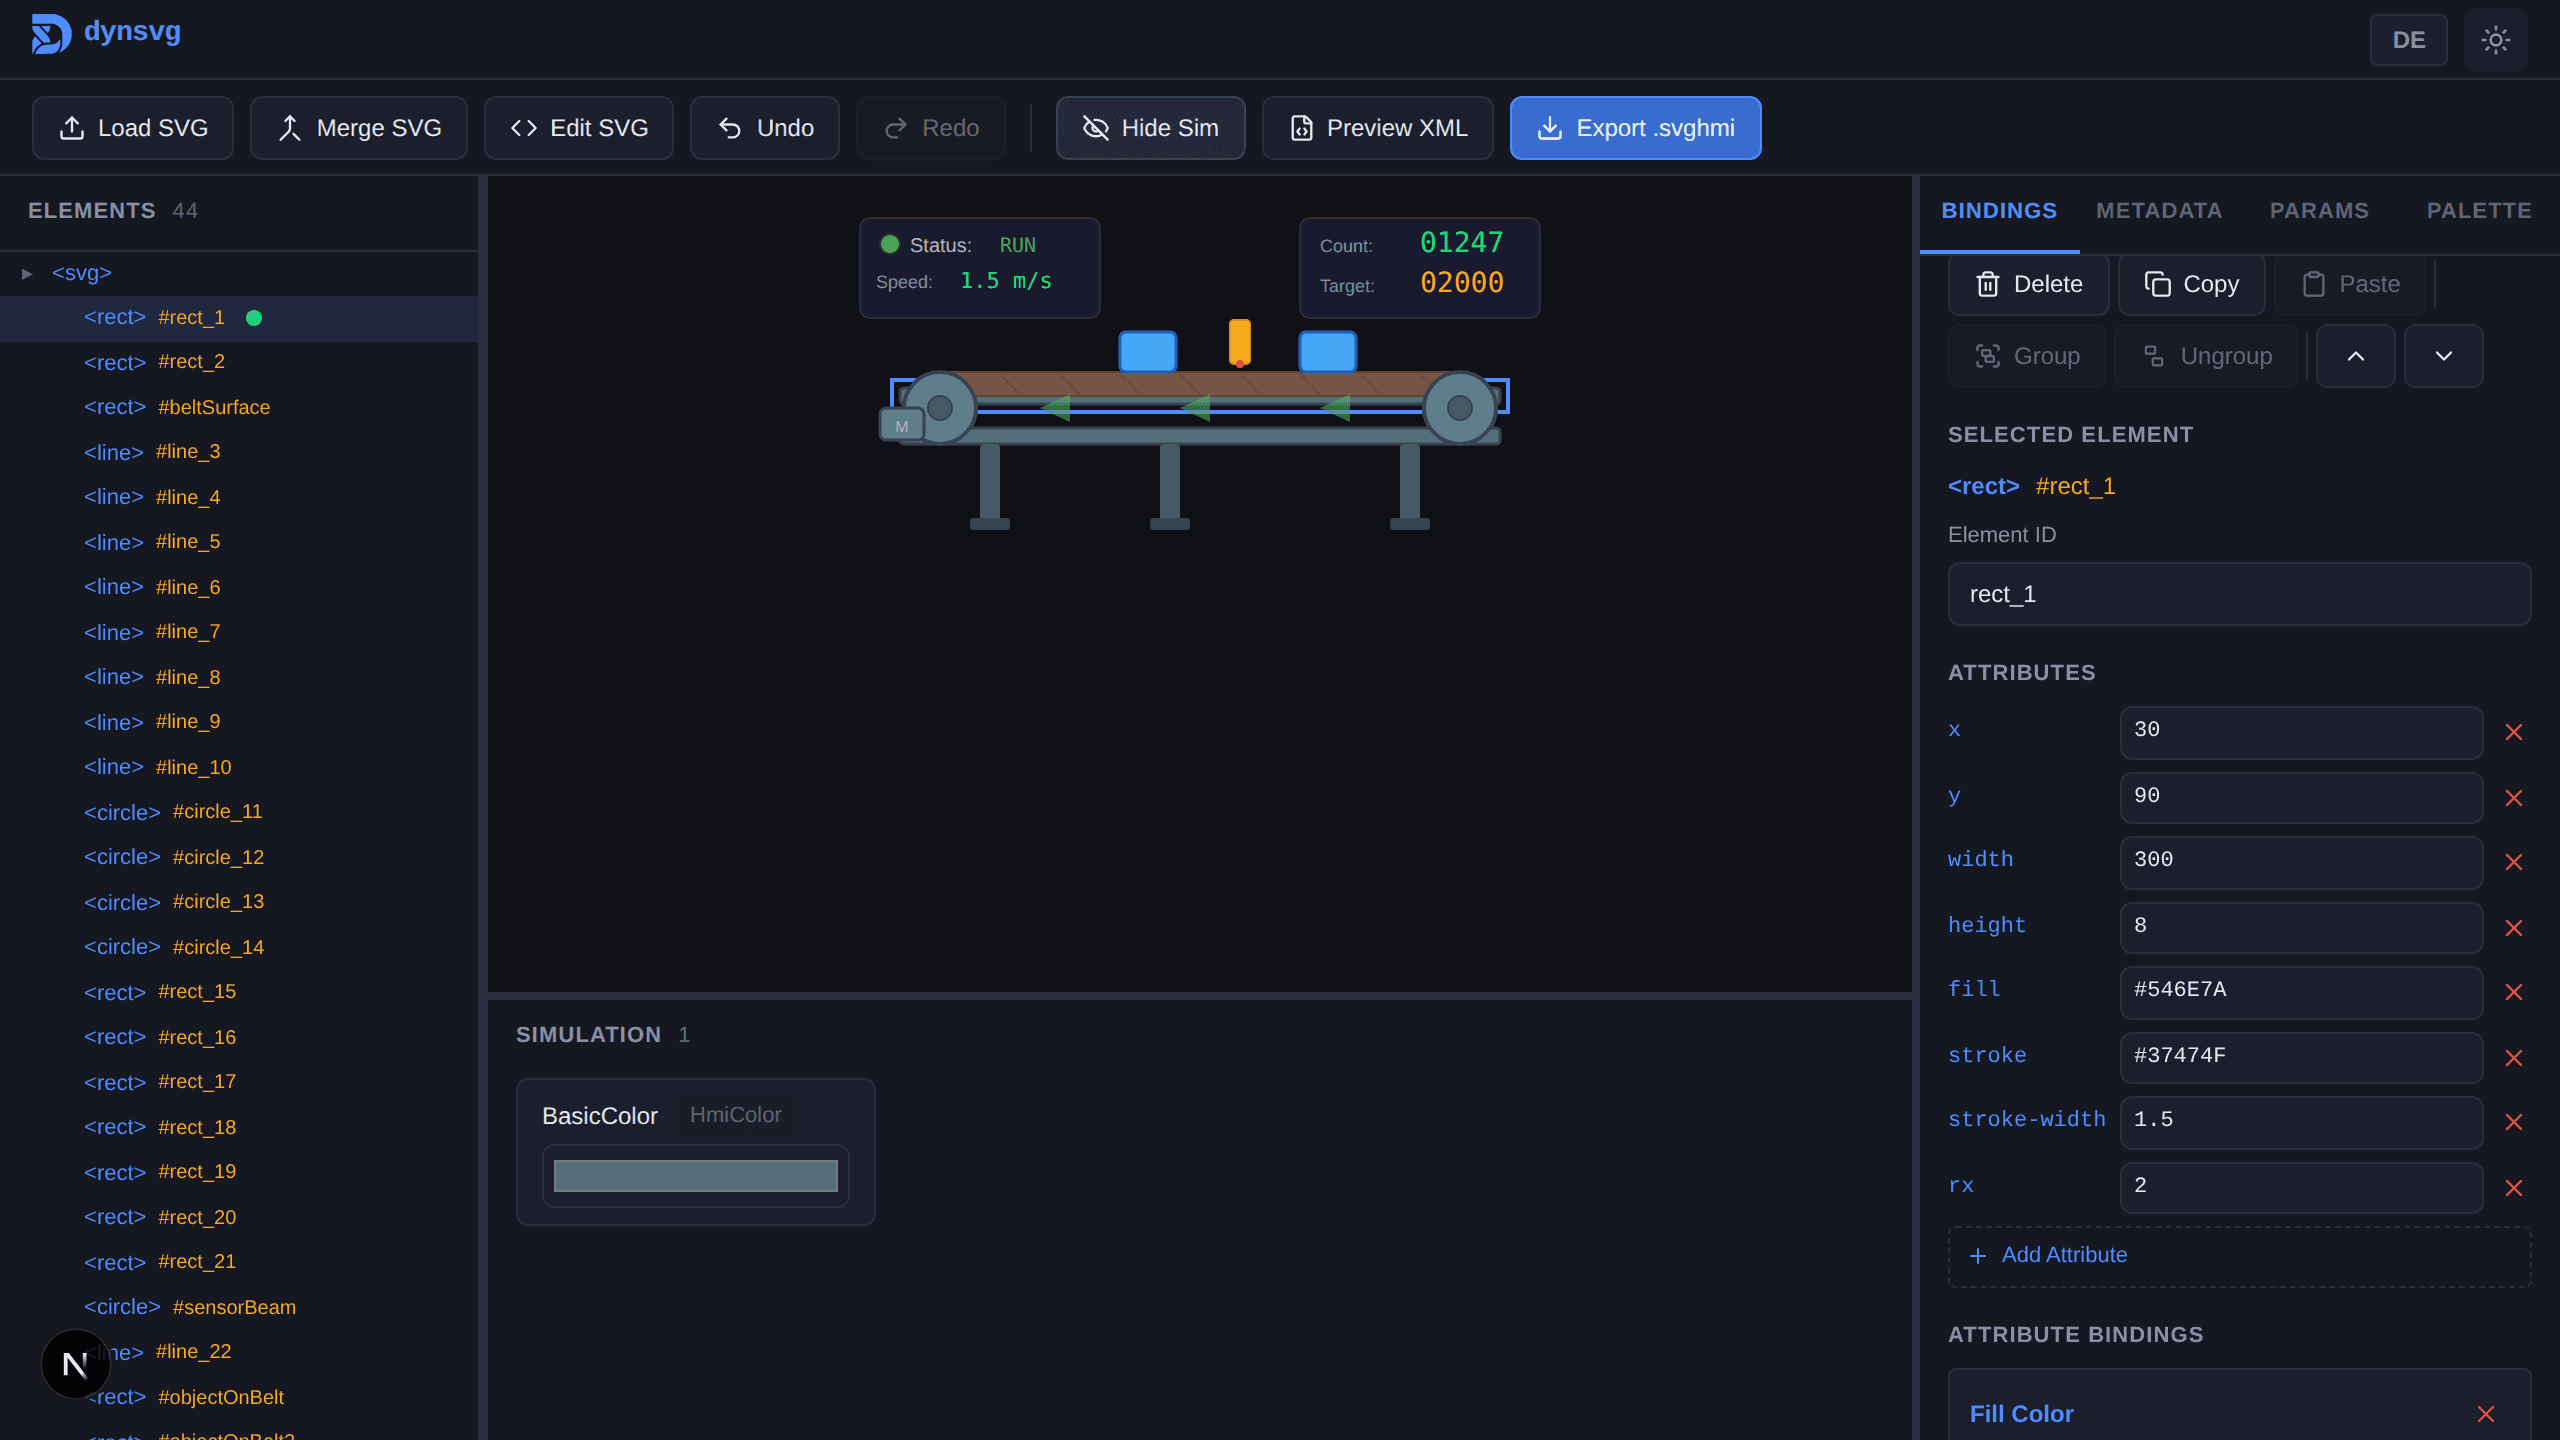Add a new attribute
2560x1440 pixels.
pos(2048,1255)
